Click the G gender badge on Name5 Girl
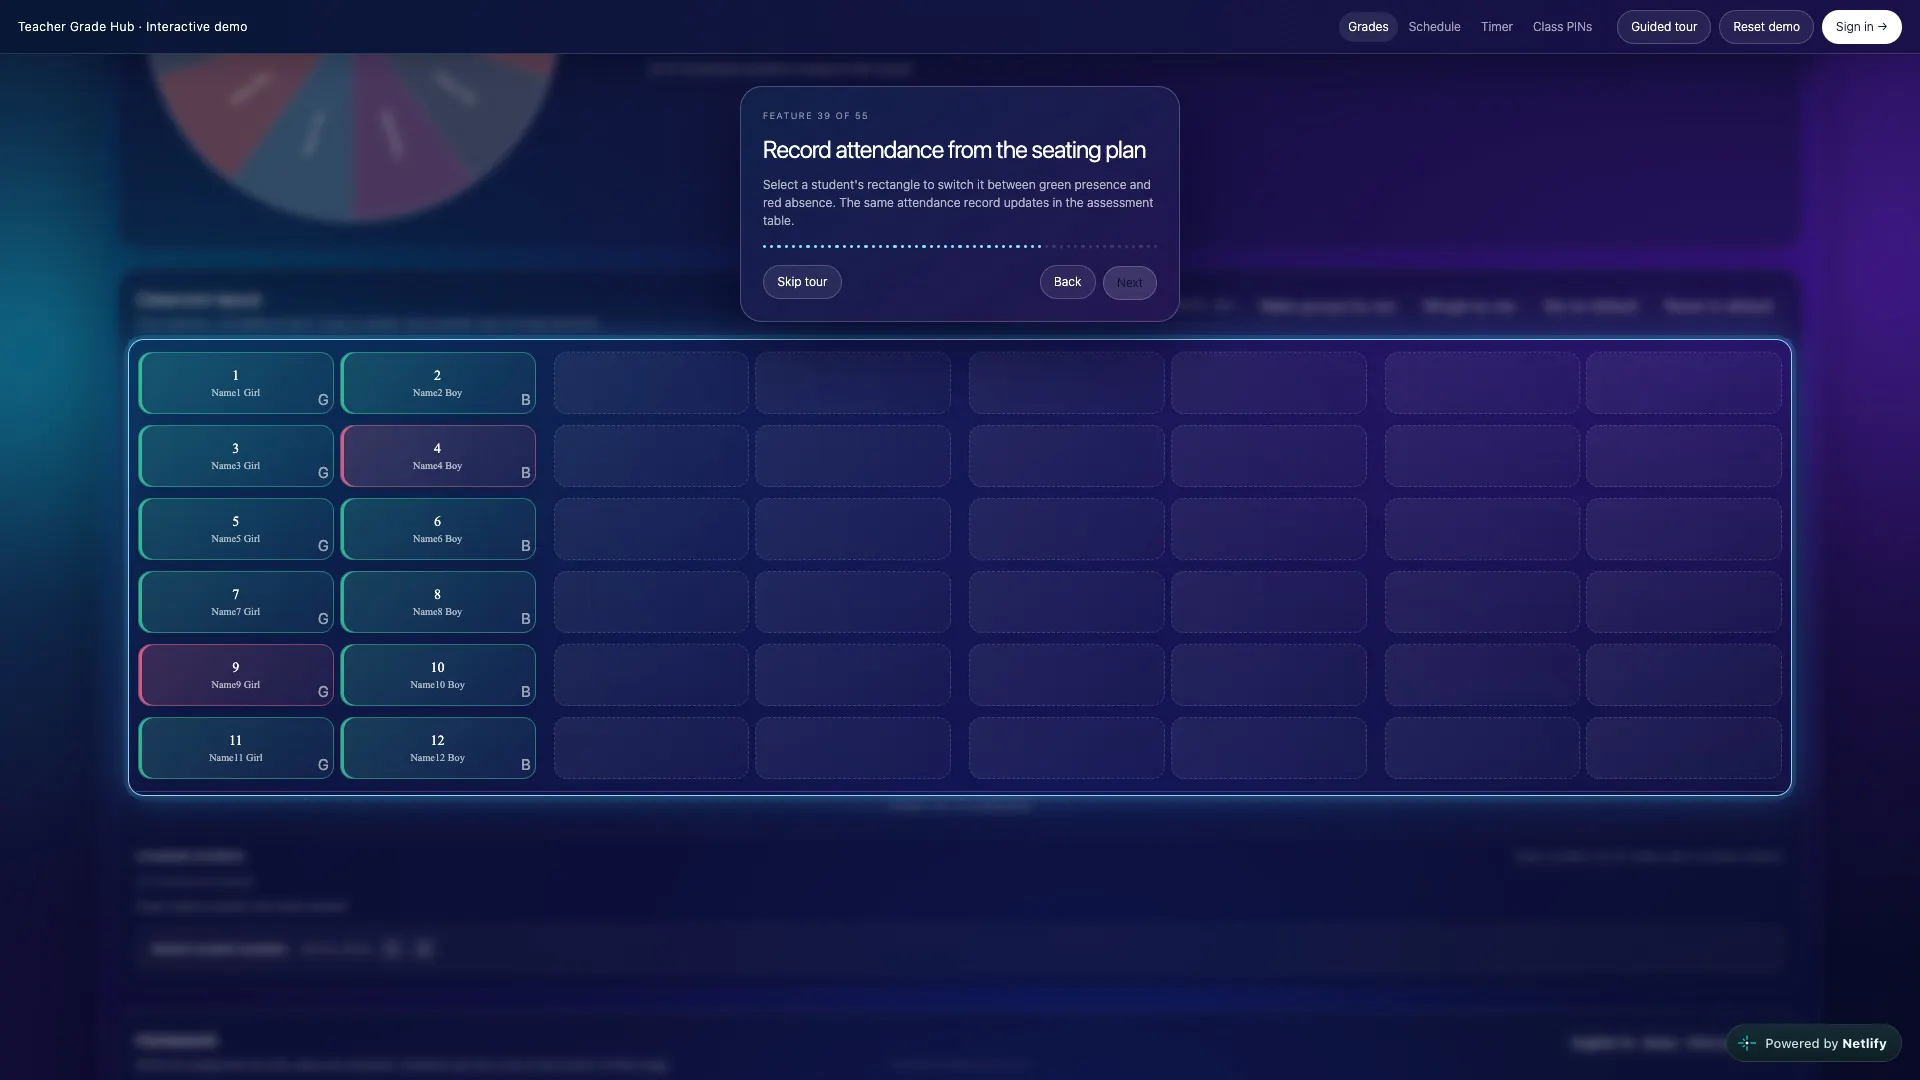The width and height of the screenshot is (1920, 1080). (323, 546)
